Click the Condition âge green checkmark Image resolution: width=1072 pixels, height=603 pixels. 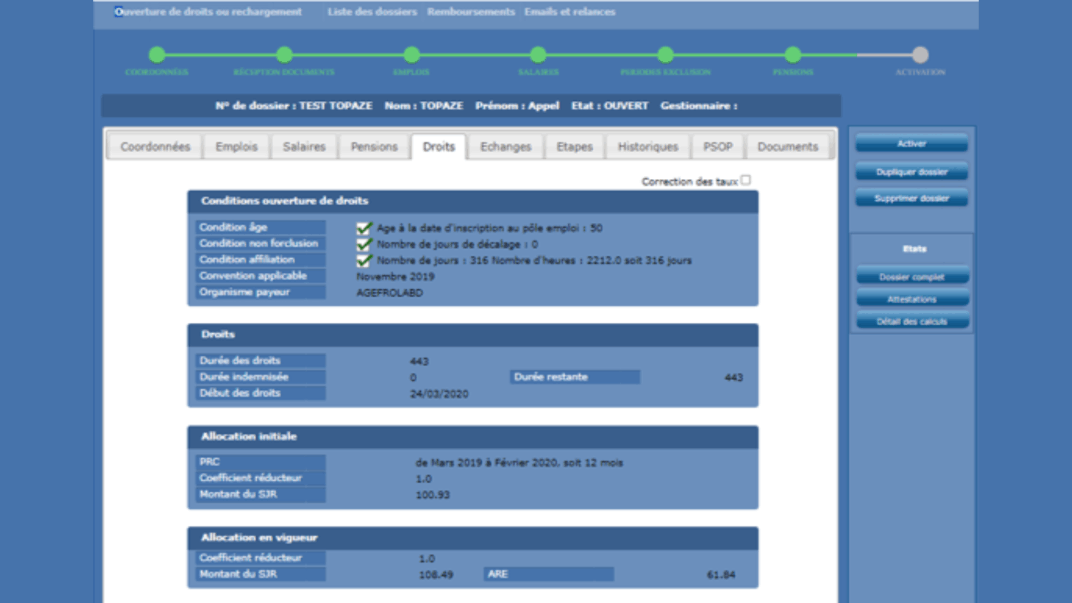pos(364,228)
